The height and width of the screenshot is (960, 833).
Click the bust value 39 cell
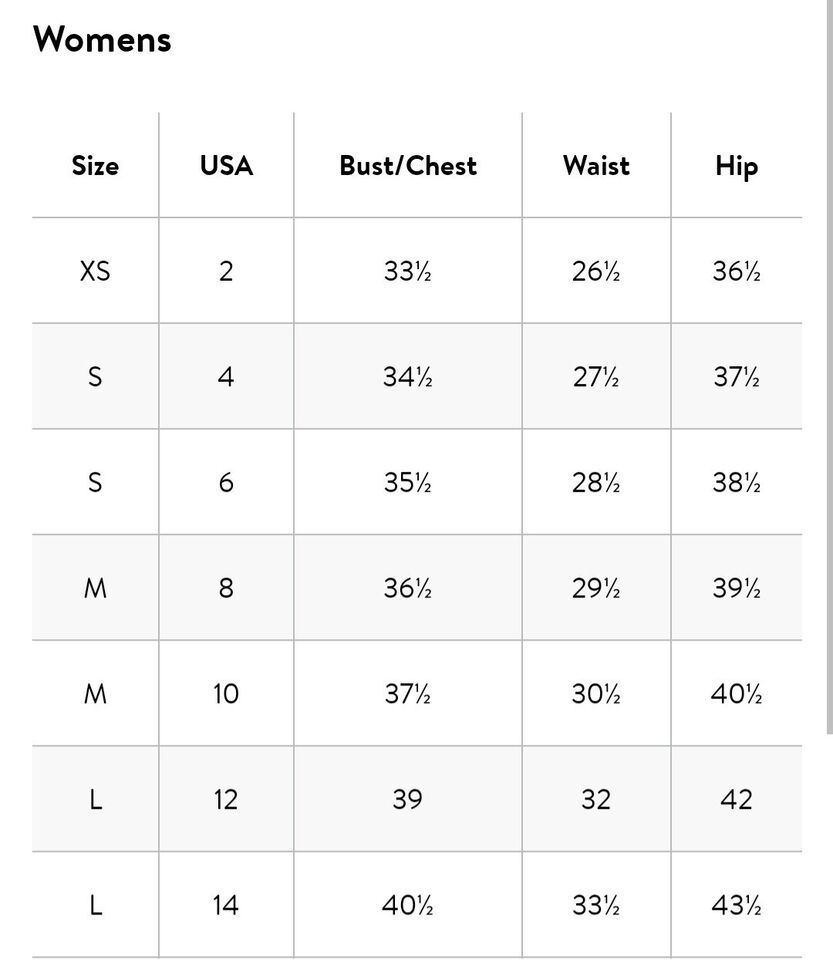(408, 800)
